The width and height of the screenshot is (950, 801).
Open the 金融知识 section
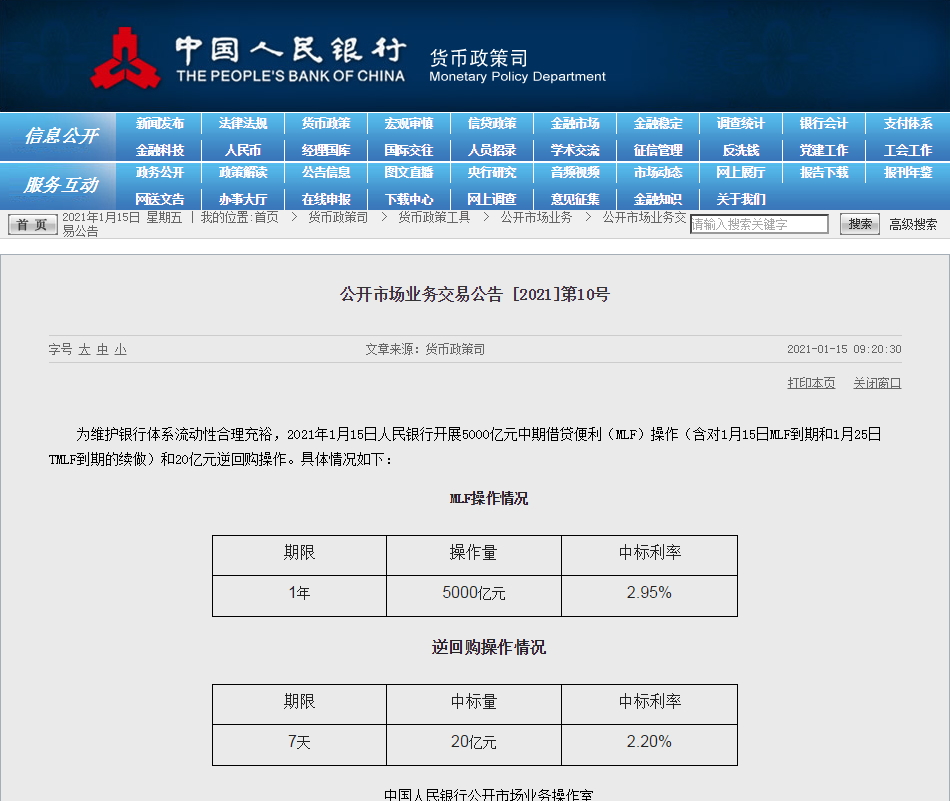click(658, 199)
